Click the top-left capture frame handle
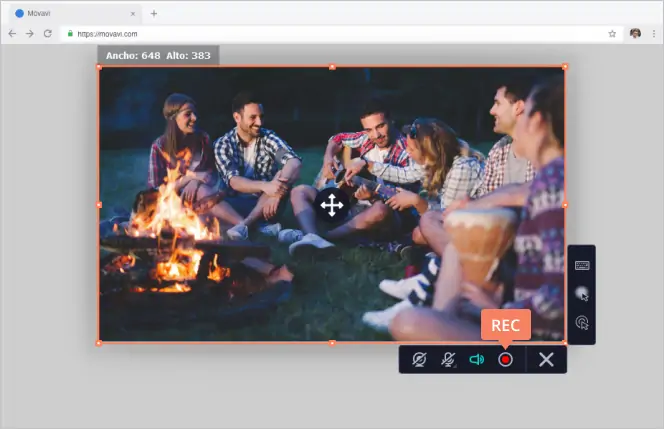This screenshot has height=429, width=664. coord(99,67)
